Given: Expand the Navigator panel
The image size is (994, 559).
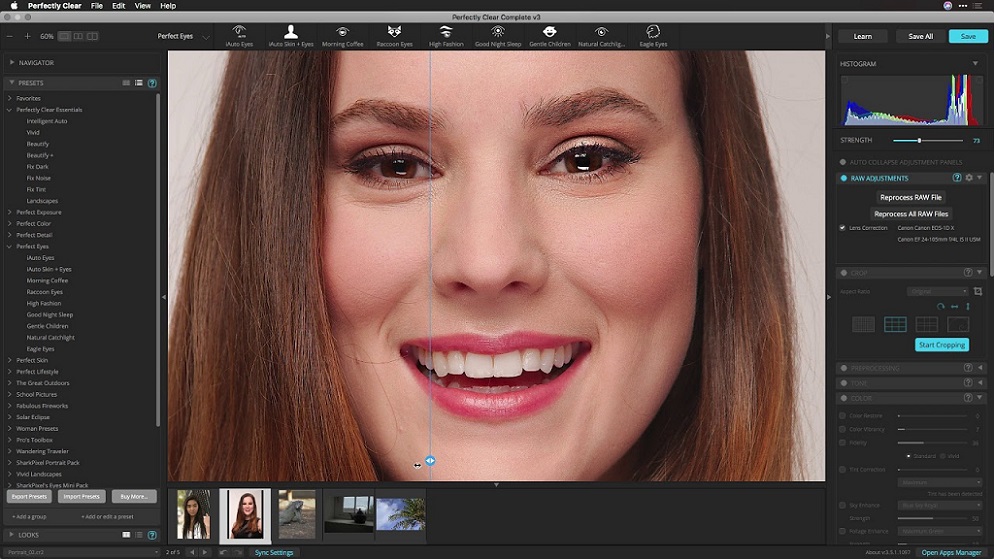Looking at the screenshot, I should coord(11,63).
